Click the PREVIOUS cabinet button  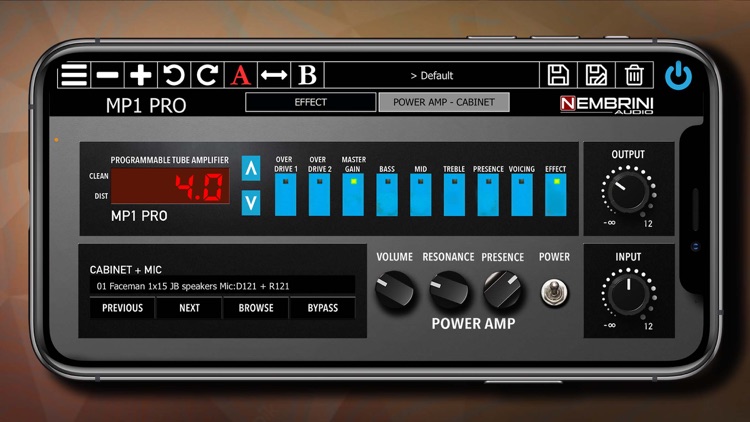(122, 308)
